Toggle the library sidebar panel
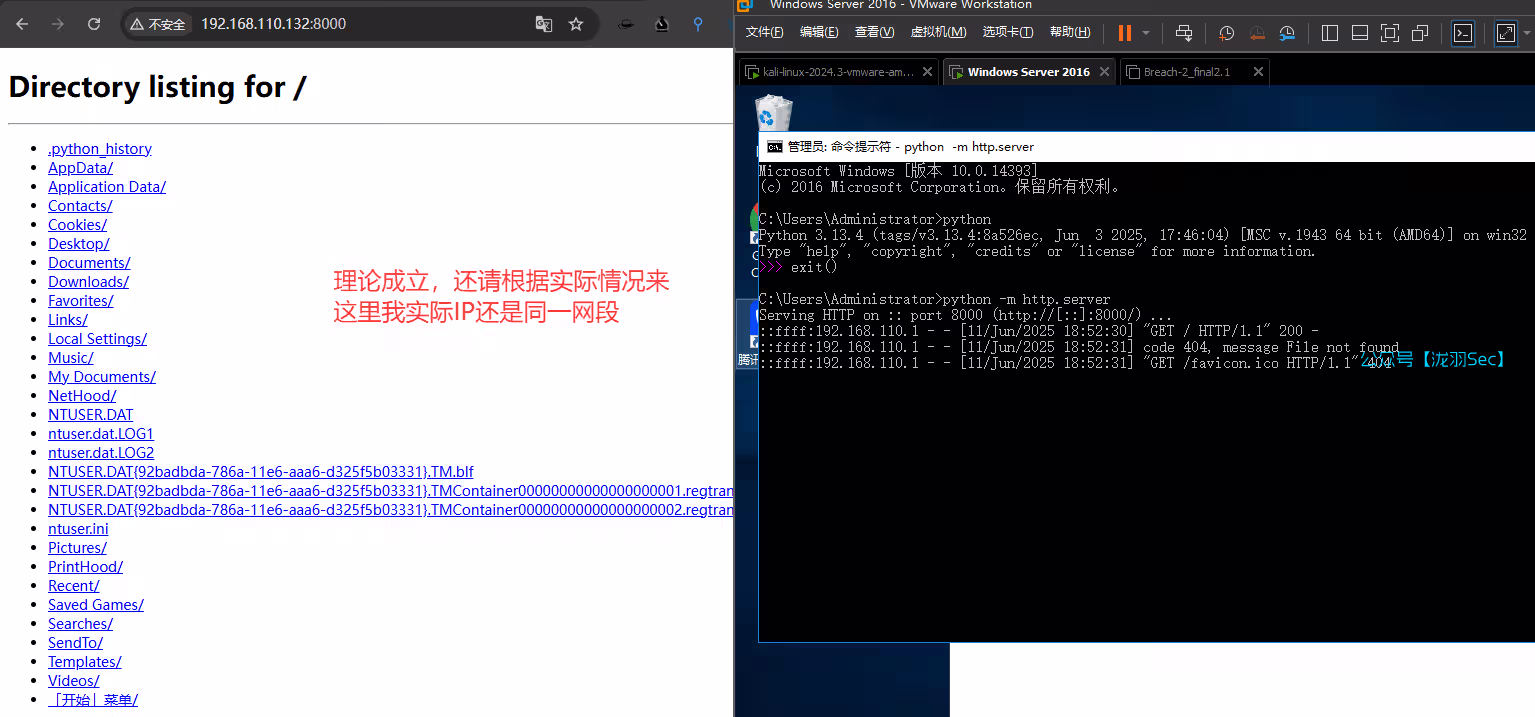Viewport: 1535px width, 717px height. [x=1329, y=33]
